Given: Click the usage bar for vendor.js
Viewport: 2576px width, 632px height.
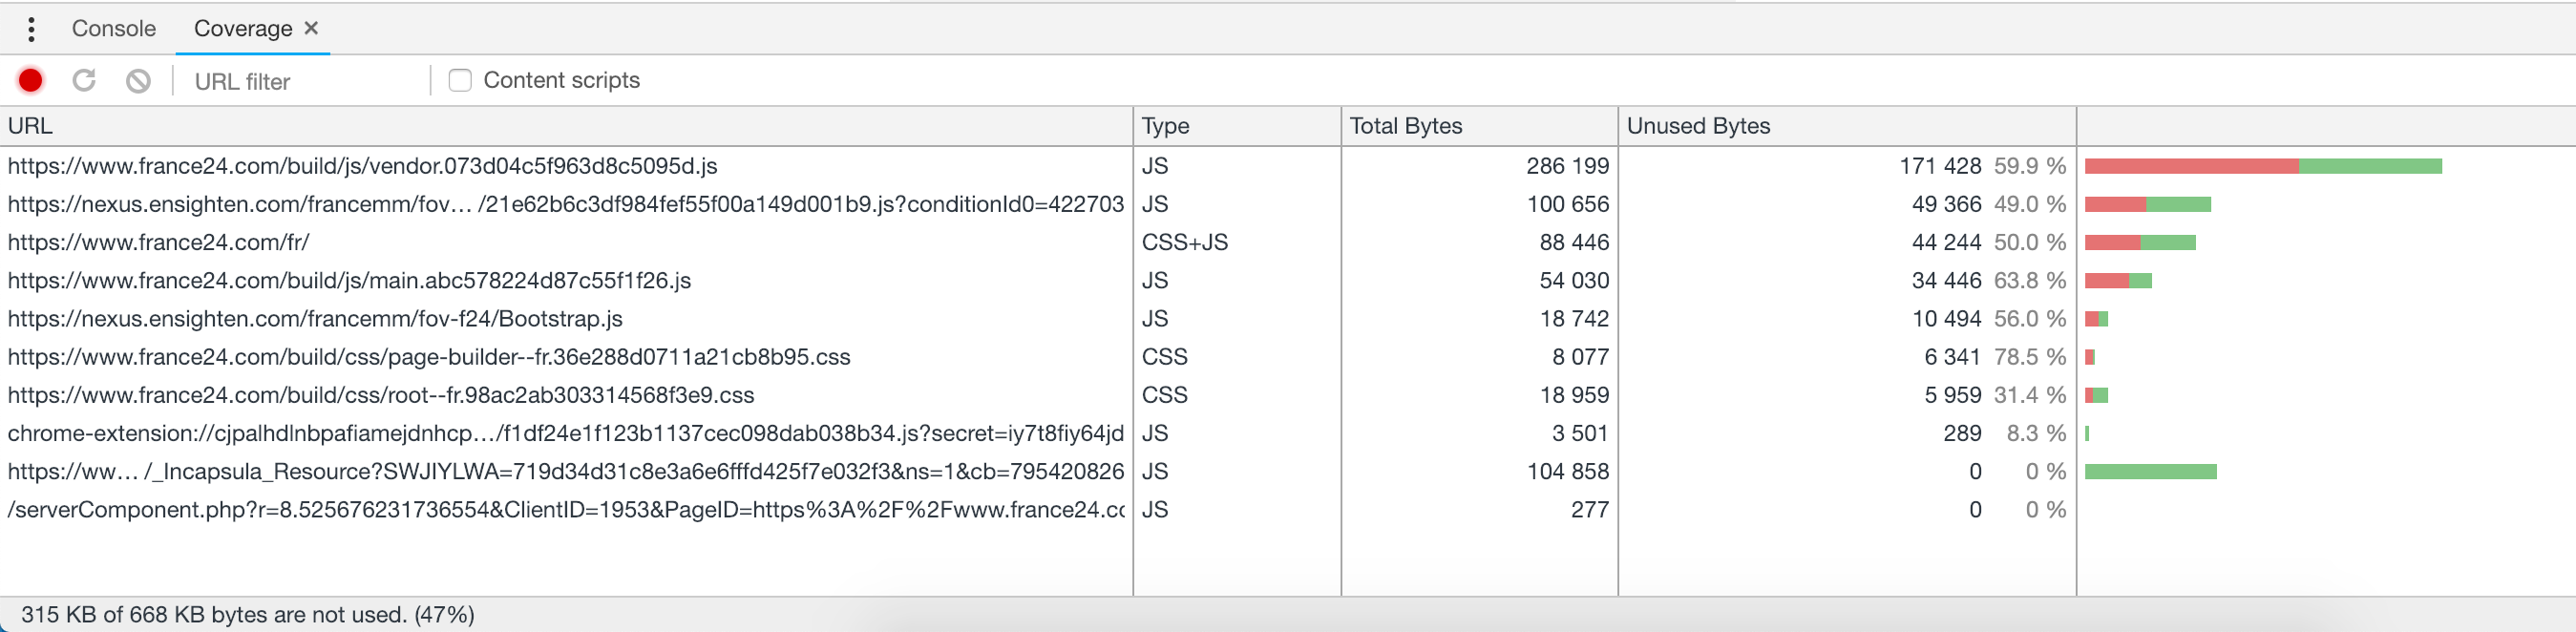Looking at the screenshot, I should click(x=2262, y=166).
